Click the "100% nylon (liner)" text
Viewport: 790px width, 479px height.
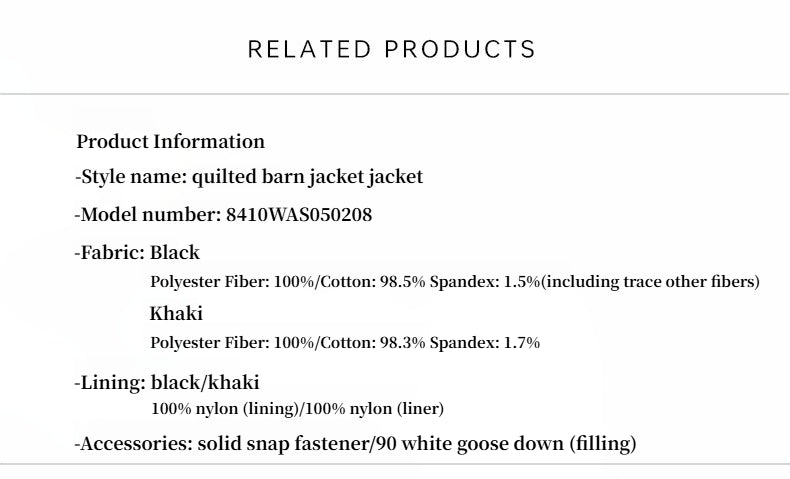point(375,409)
